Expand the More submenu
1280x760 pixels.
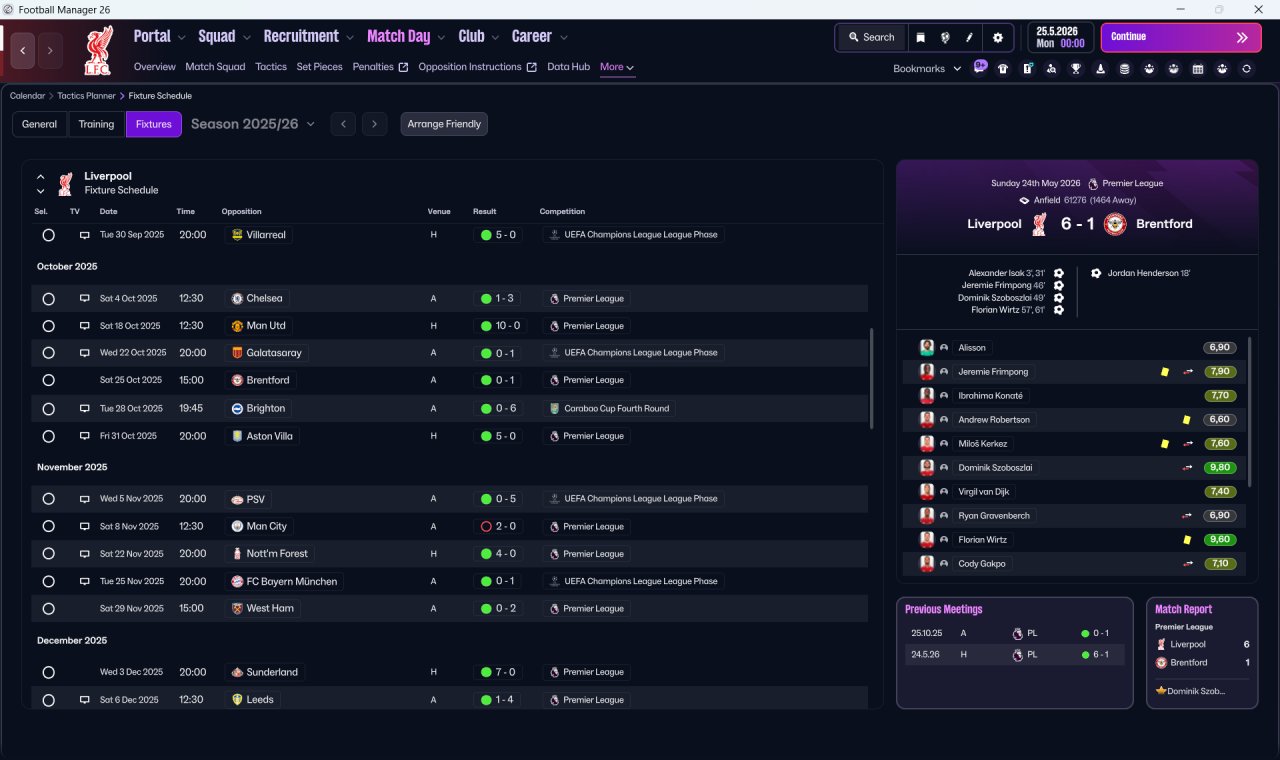(x=617, y=67)
